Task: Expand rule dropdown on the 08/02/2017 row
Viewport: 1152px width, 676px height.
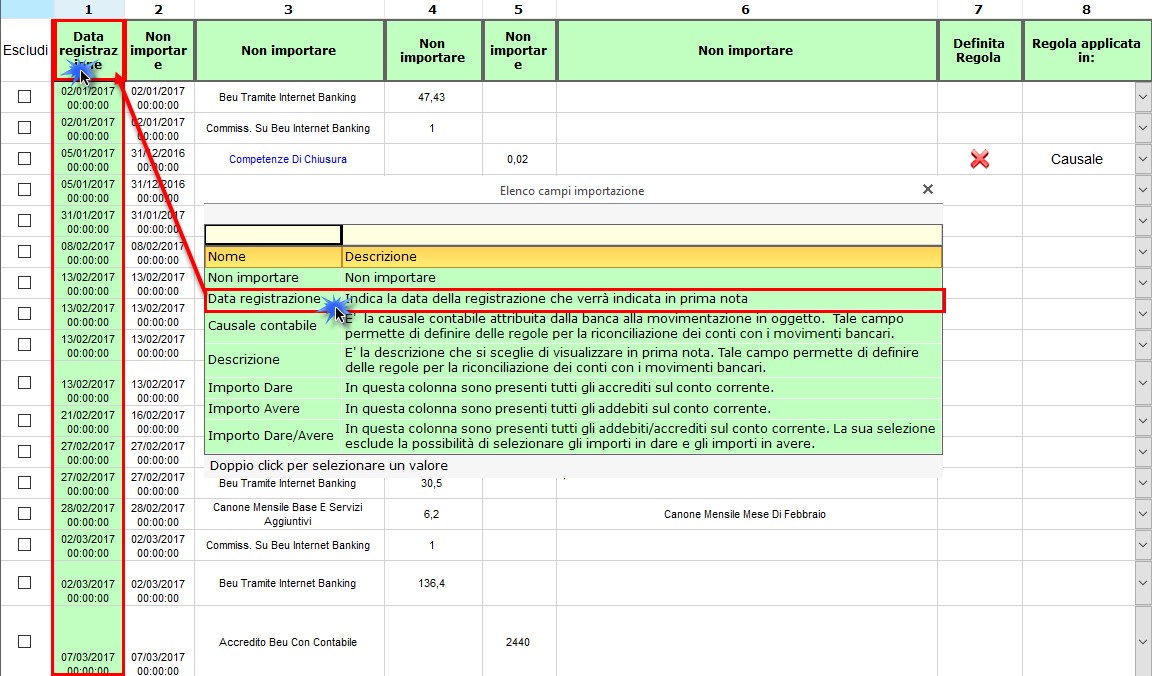Action: tap(1143, 251)
